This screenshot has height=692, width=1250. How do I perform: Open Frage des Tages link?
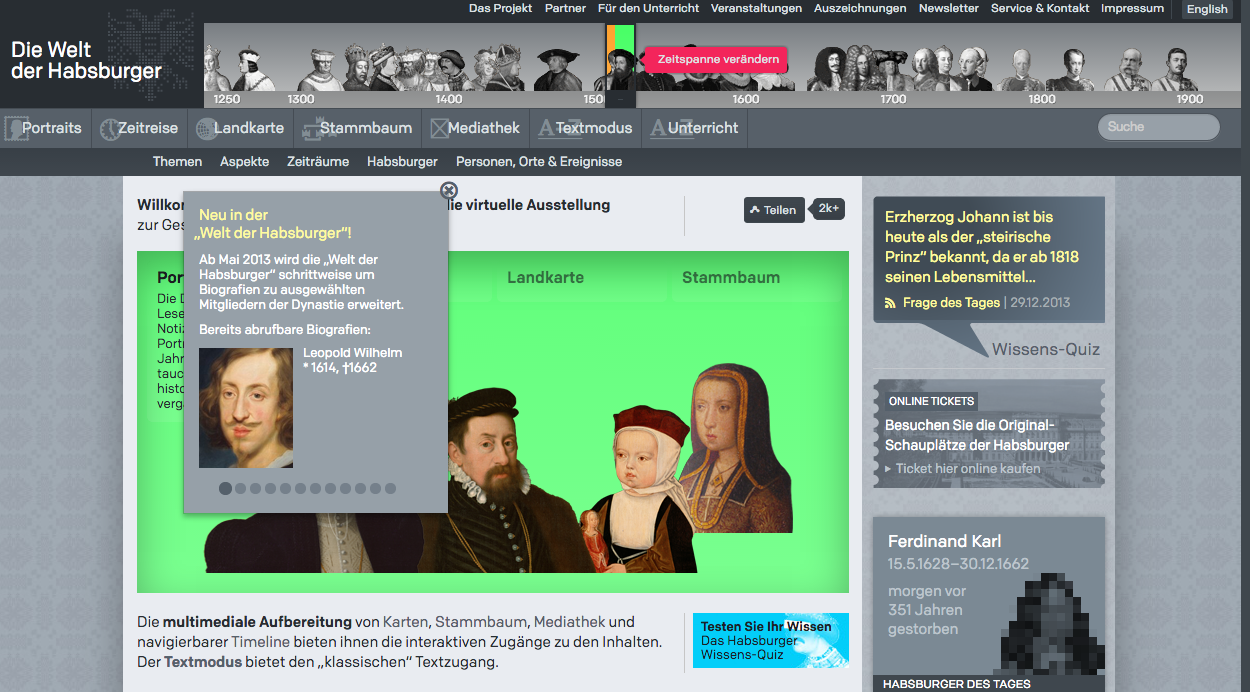(x=951, y=303)
